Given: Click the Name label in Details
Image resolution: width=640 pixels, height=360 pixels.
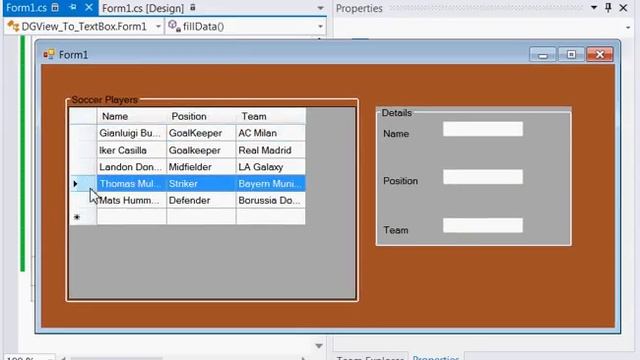Looking at the screenshot, I should click(x=396, y=134).
